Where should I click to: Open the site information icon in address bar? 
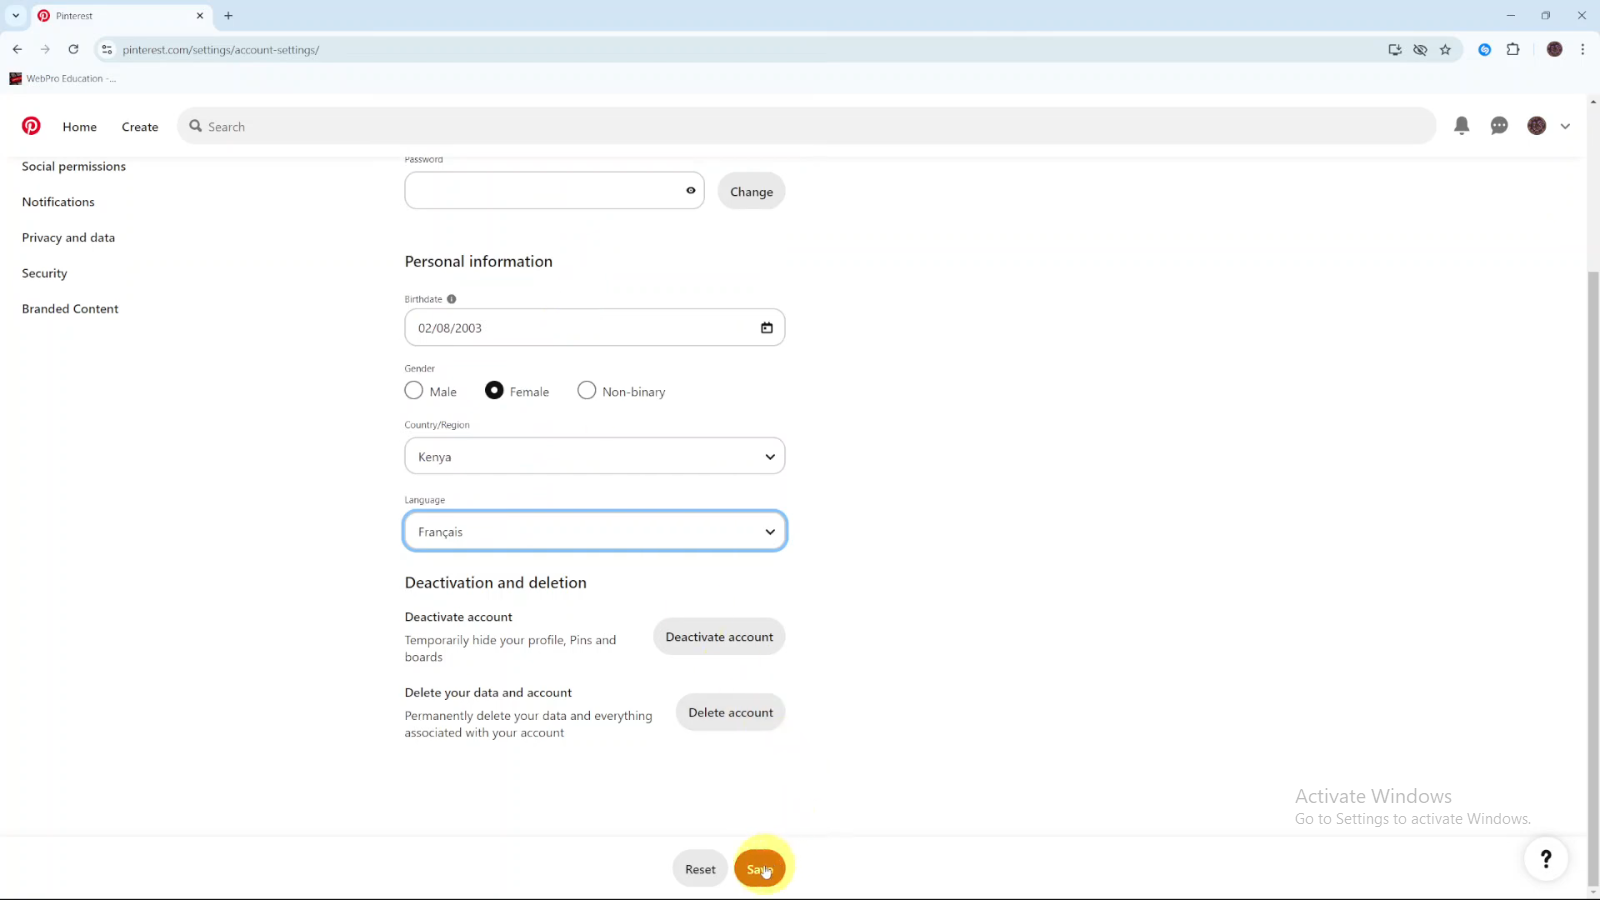click(x=107, y=49)
